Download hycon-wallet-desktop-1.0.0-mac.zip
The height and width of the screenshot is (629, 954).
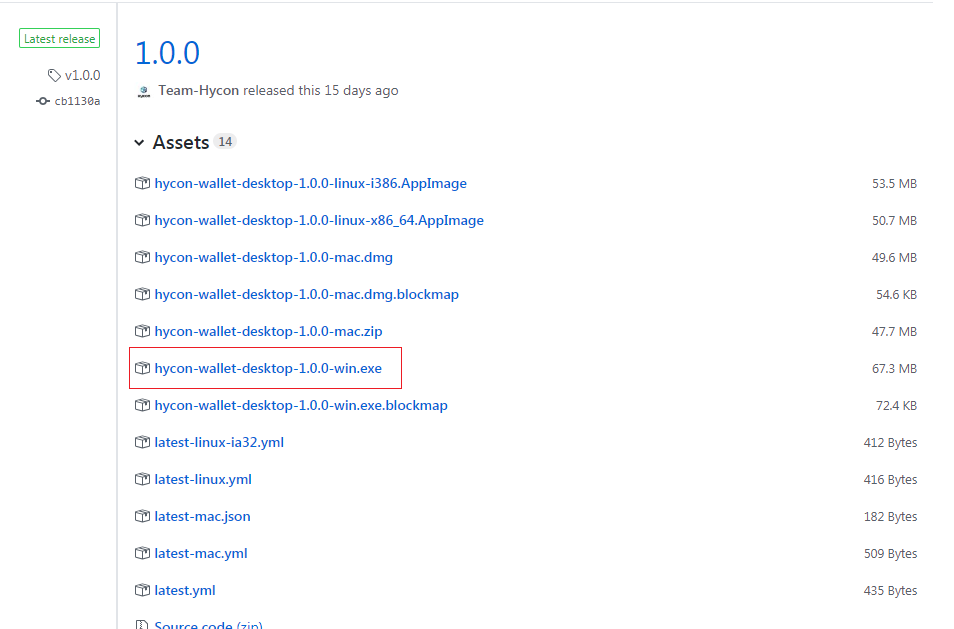point(268,332)
